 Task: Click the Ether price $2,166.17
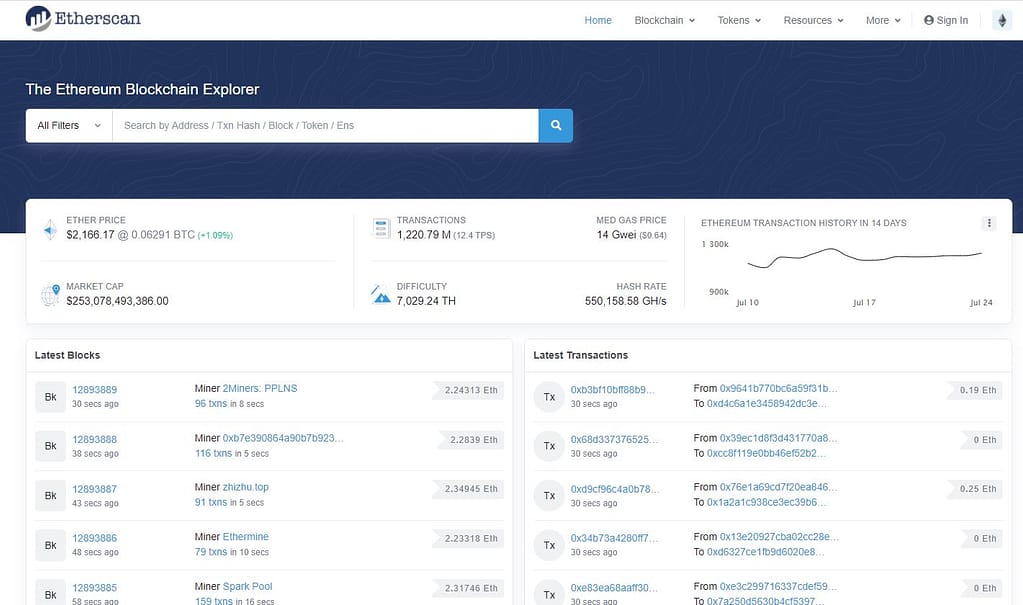coord(90,234)
